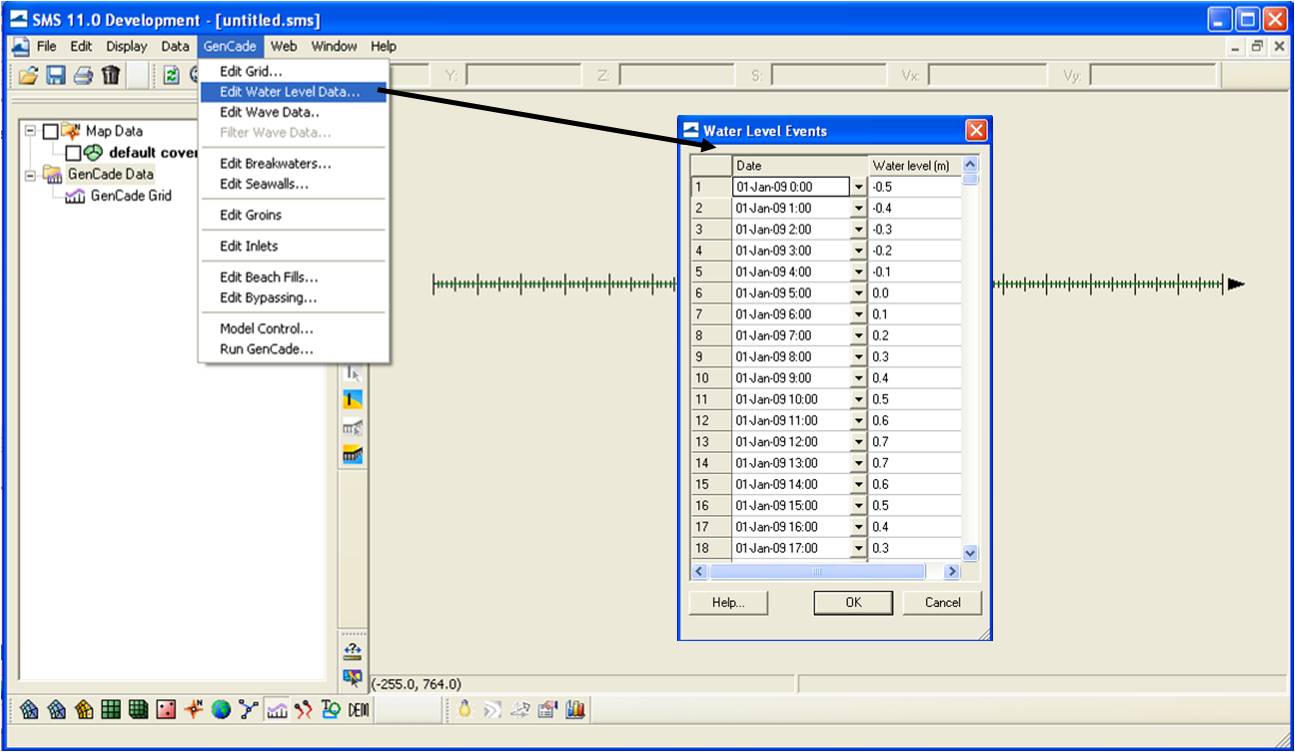Select the DEM module icon
Screen dimensions: 1295x752
(x=359, y=710)
